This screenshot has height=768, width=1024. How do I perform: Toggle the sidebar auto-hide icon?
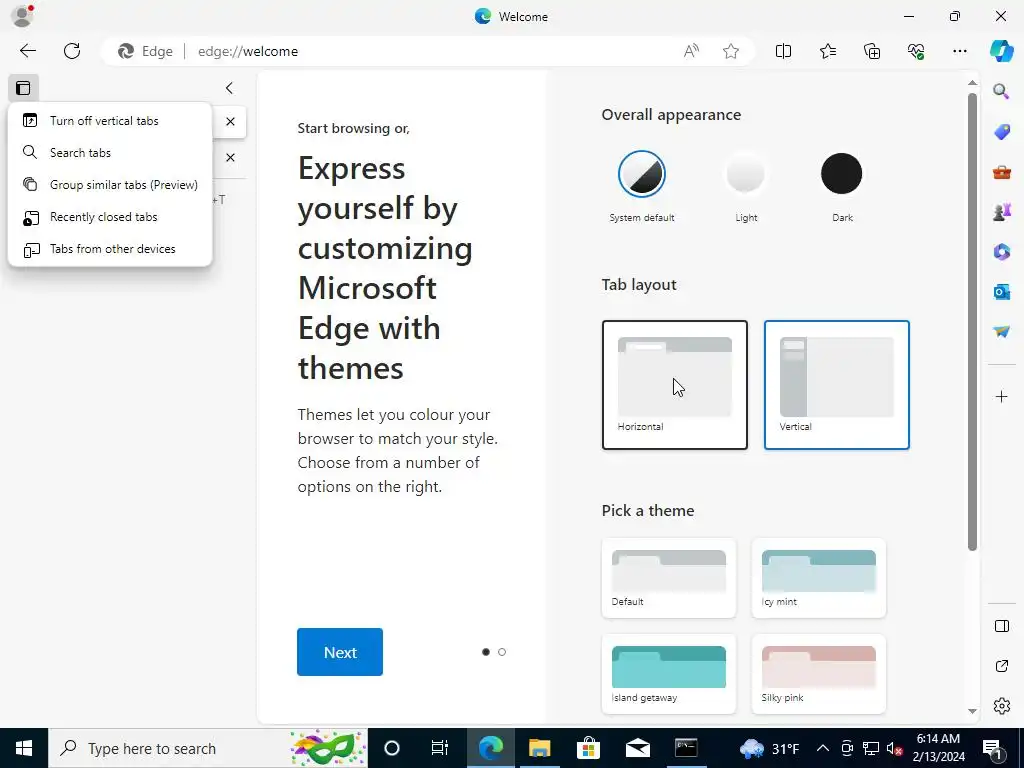1001,626
